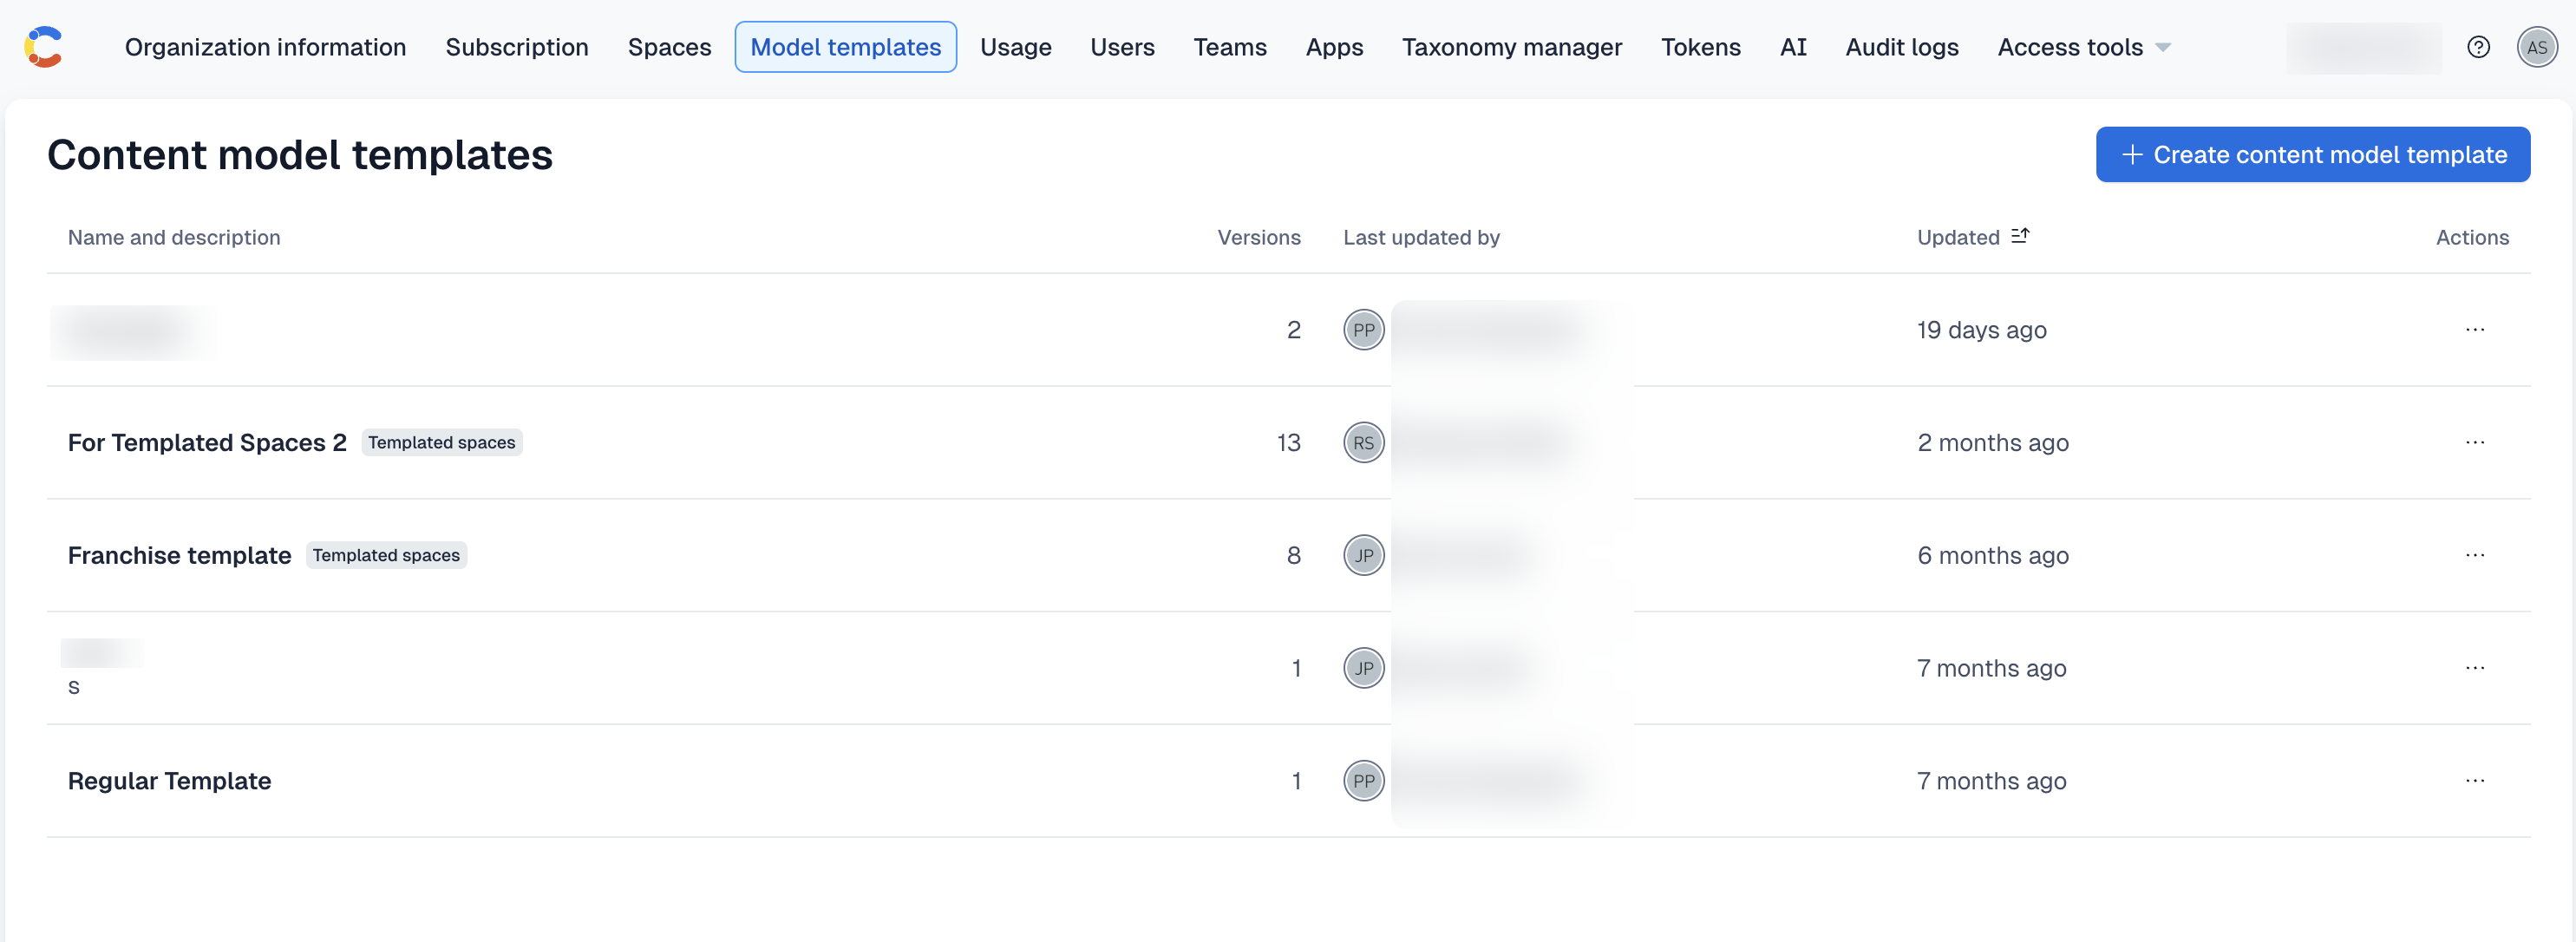Click the '6 months ago' updated value
Screen dimensions: 2576x942
click(1992, 555)
